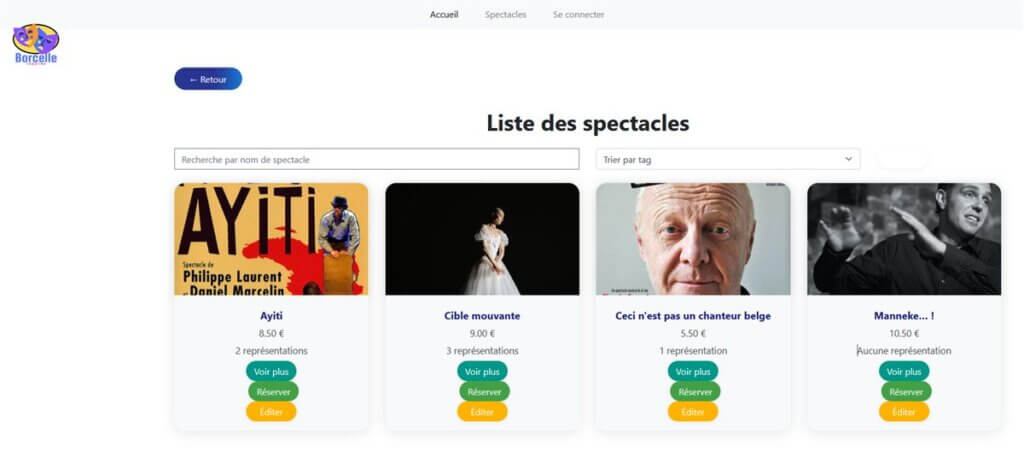Click the chevron arrow of the tag sorter

pyautogui.click(x=848, y=159)
